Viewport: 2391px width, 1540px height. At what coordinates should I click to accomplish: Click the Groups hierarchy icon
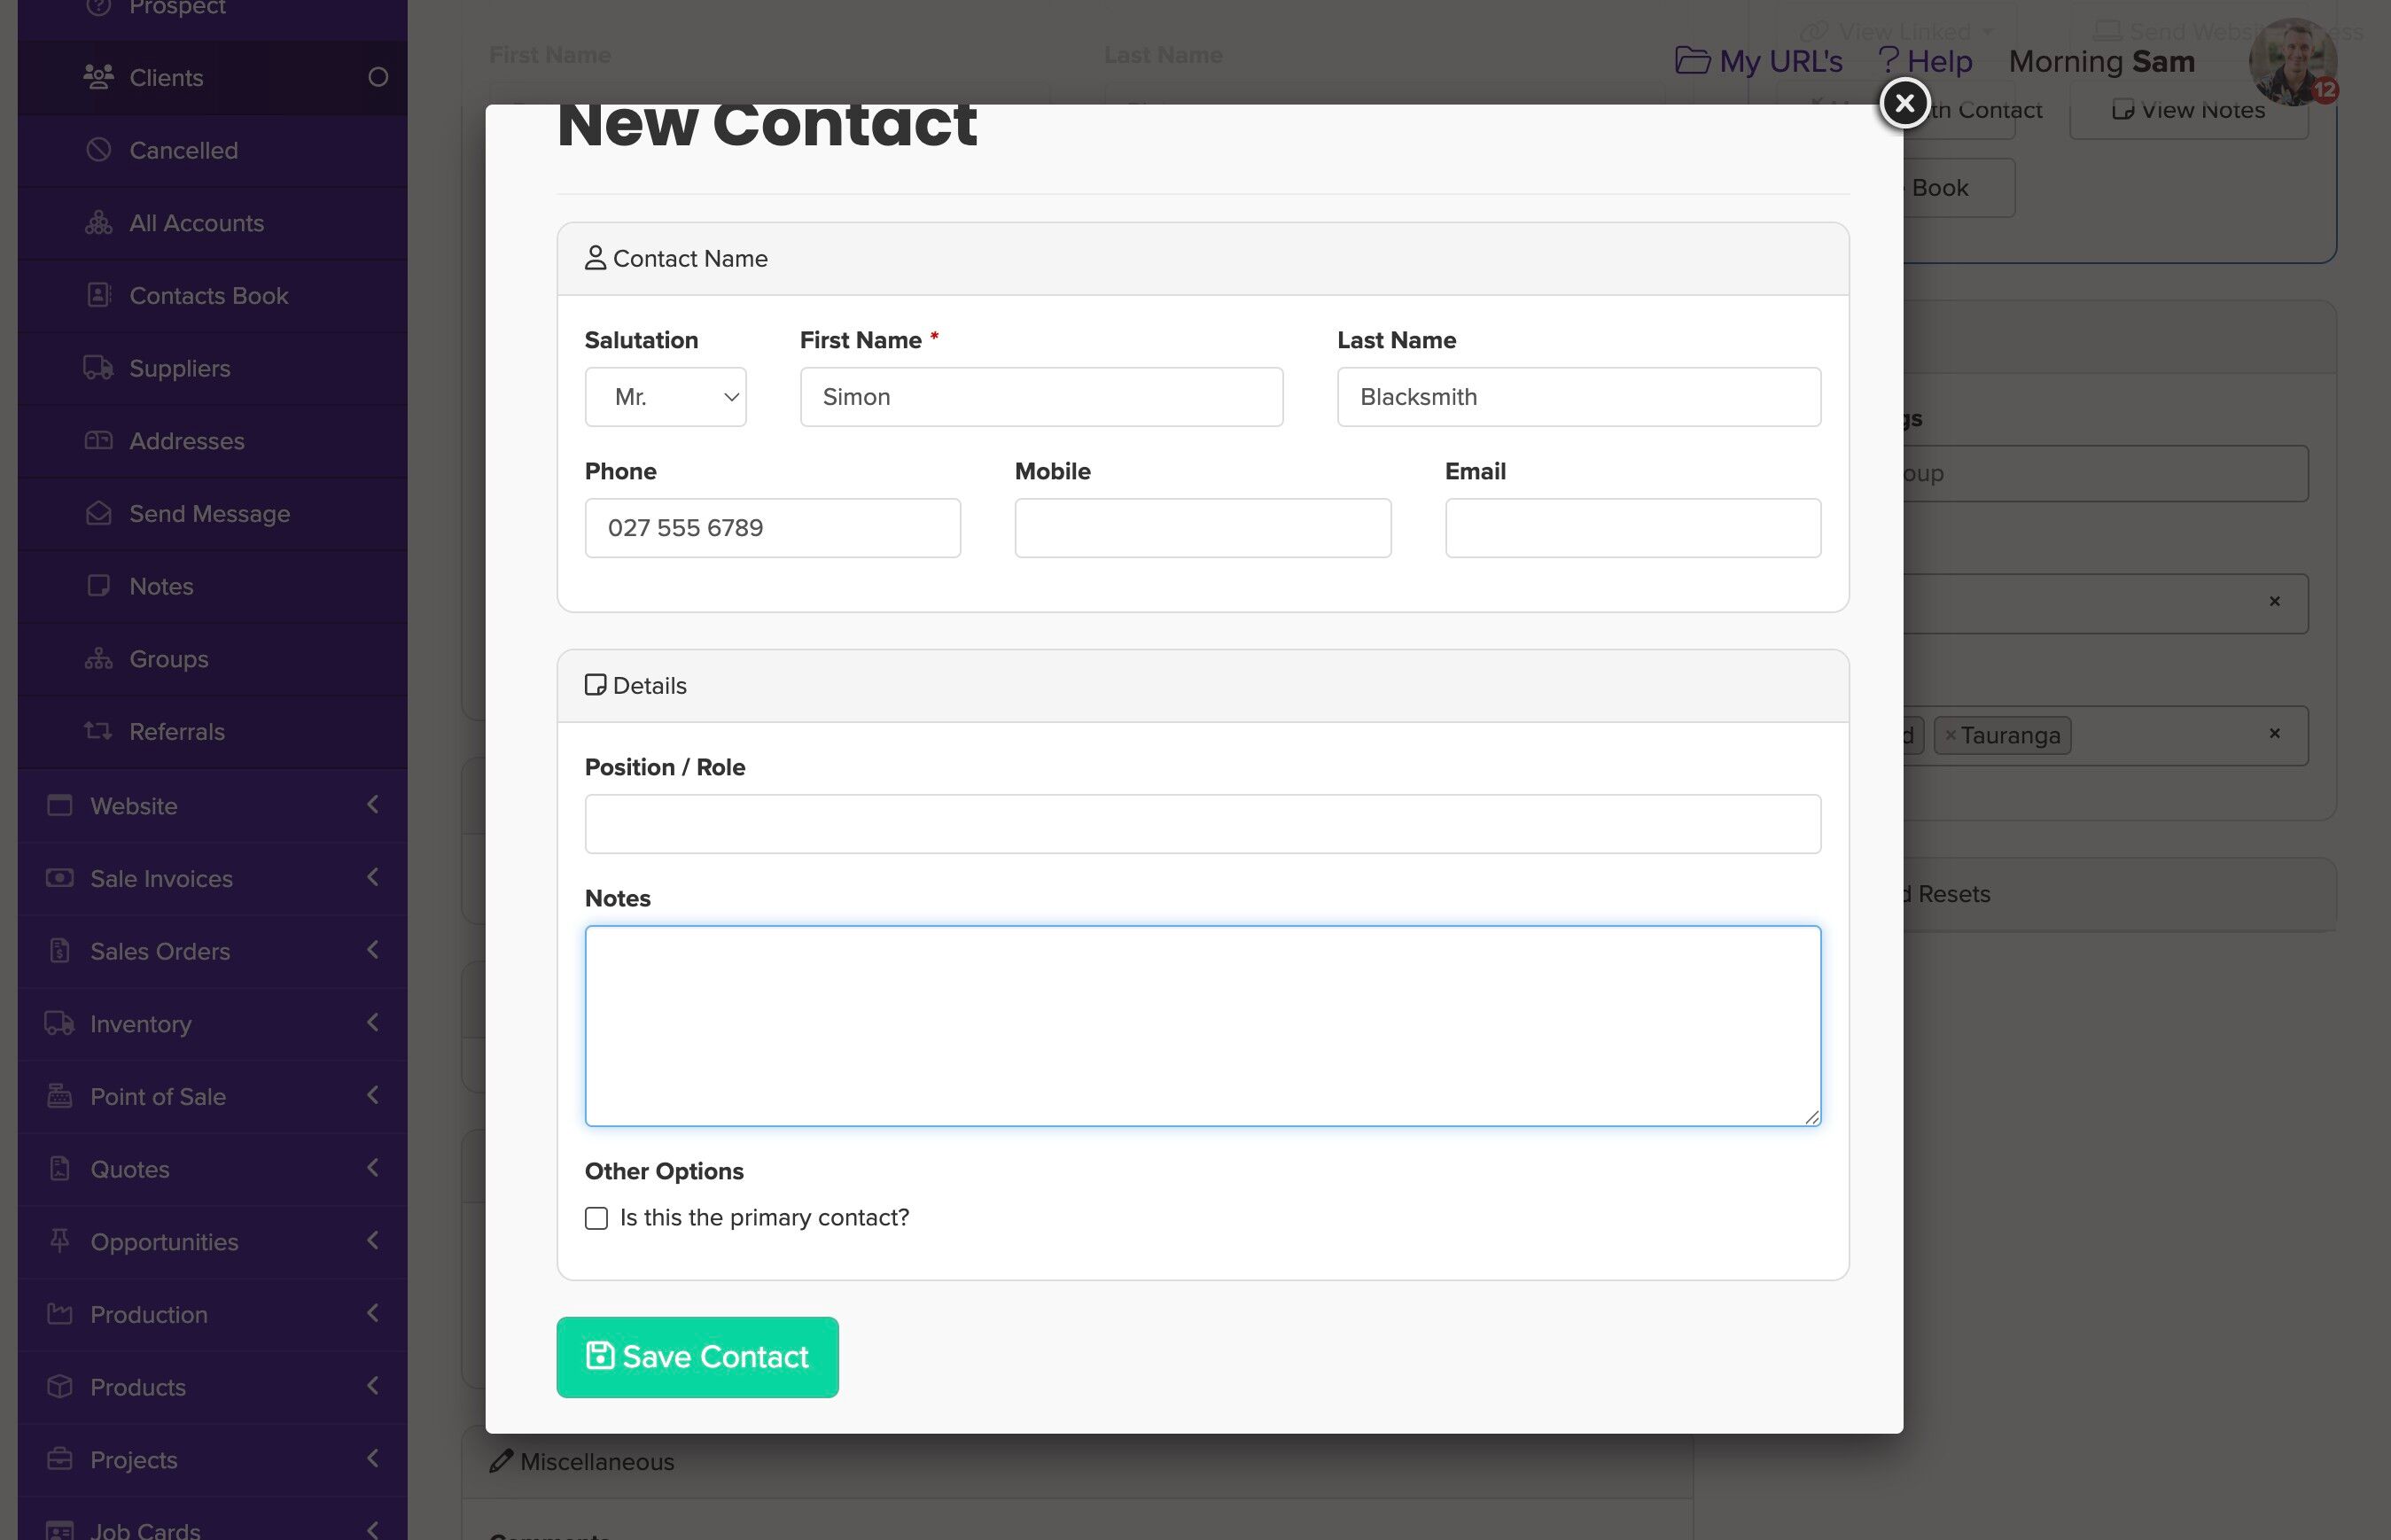tap(98, 658)
